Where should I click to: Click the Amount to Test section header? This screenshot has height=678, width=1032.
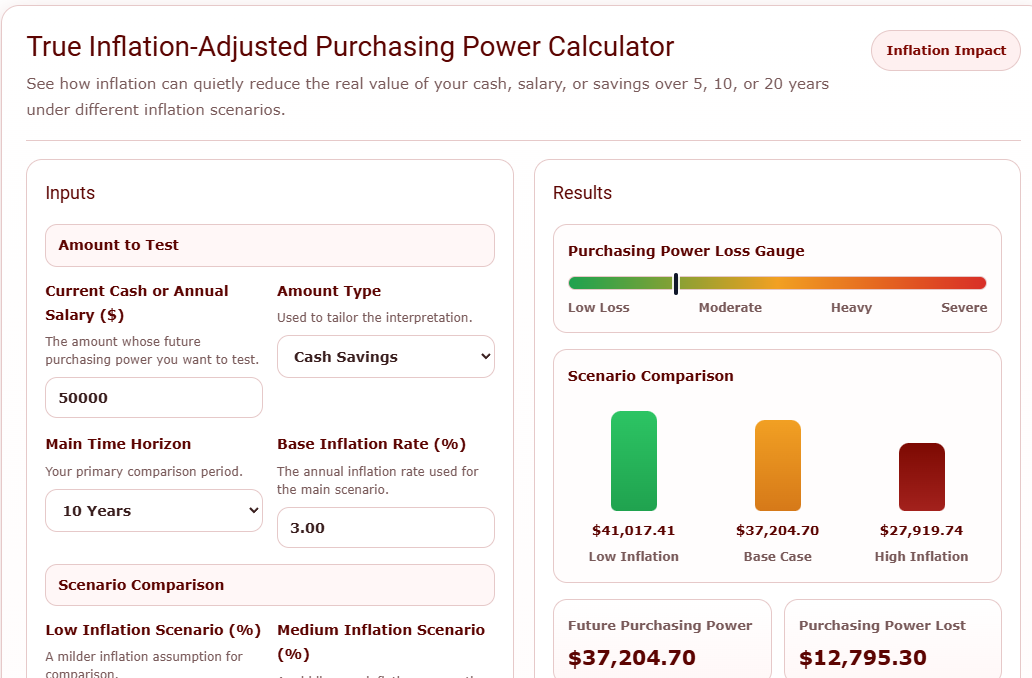click(x=270, y=246)
